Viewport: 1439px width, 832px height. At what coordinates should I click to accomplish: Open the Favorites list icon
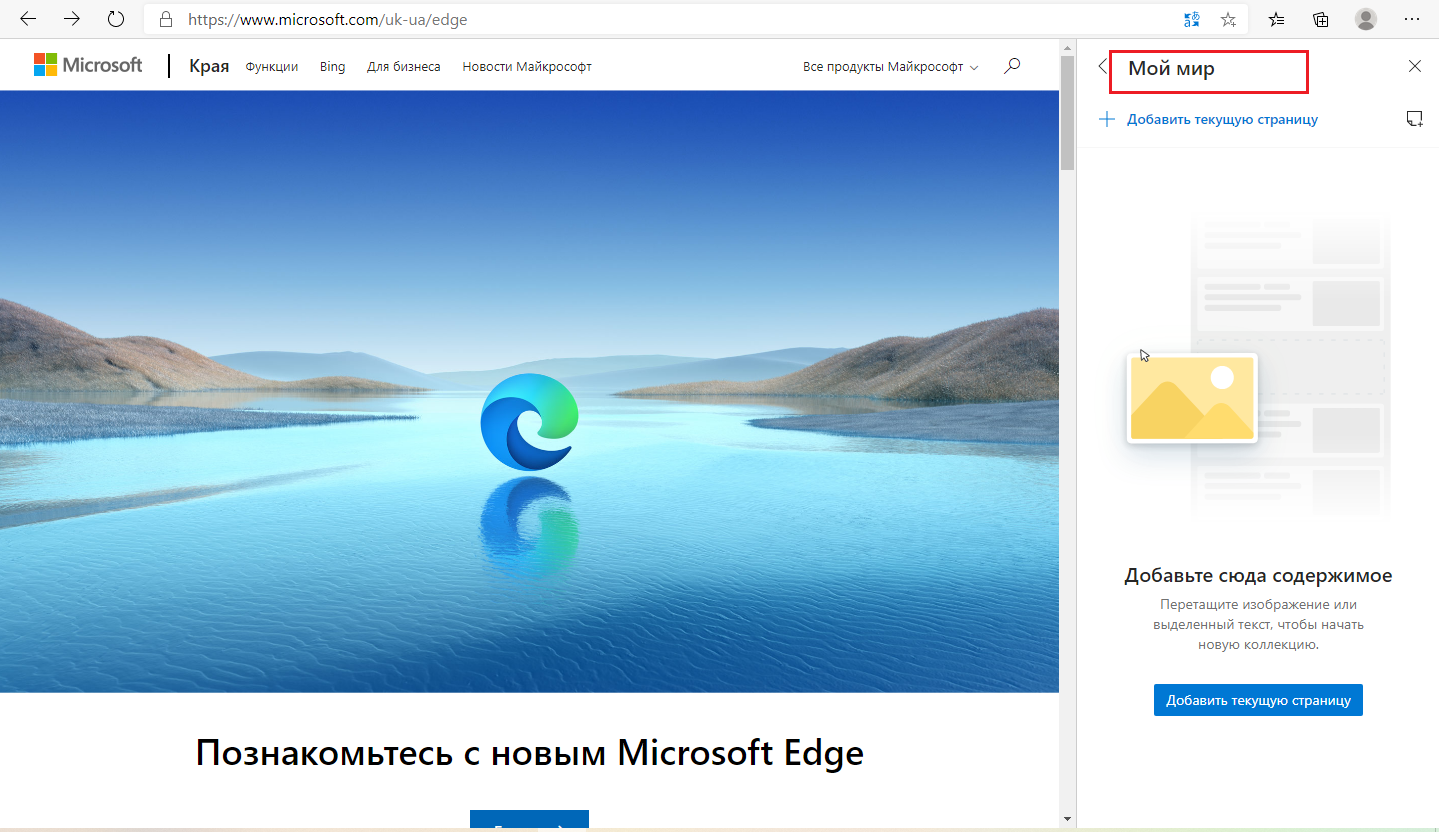(1277, 19)
